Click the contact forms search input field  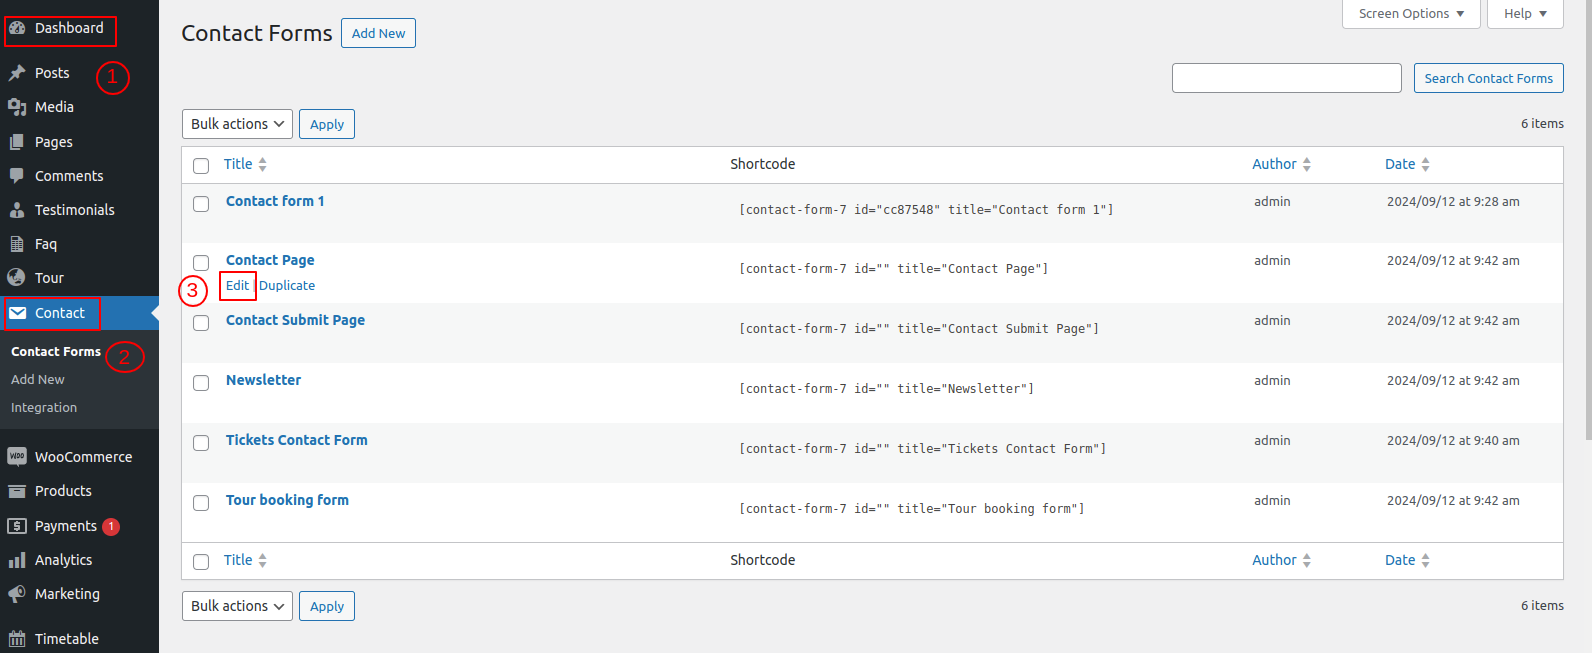(1286, 78)
